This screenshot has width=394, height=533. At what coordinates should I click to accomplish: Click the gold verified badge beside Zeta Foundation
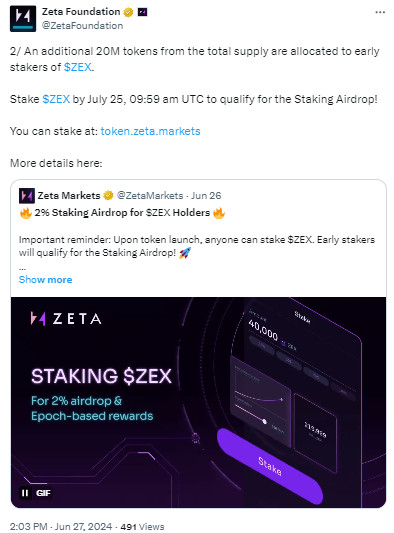coord(128,12)
